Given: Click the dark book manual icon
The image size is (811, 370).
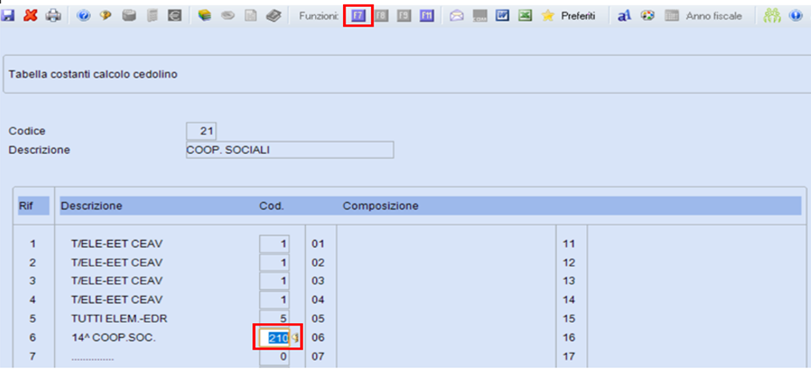Looking at the screenshot, I should tap(274, 16).
